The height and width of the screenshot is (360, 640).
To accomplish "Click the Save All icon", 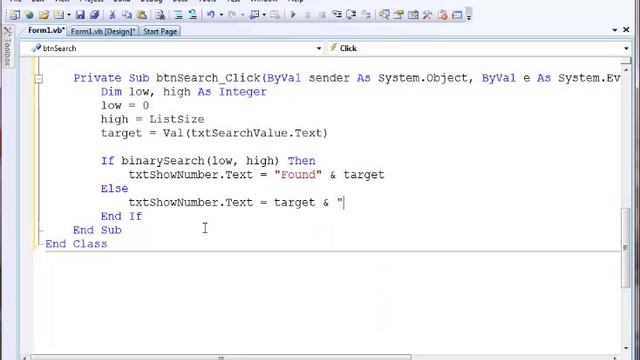I will [95, 15].
